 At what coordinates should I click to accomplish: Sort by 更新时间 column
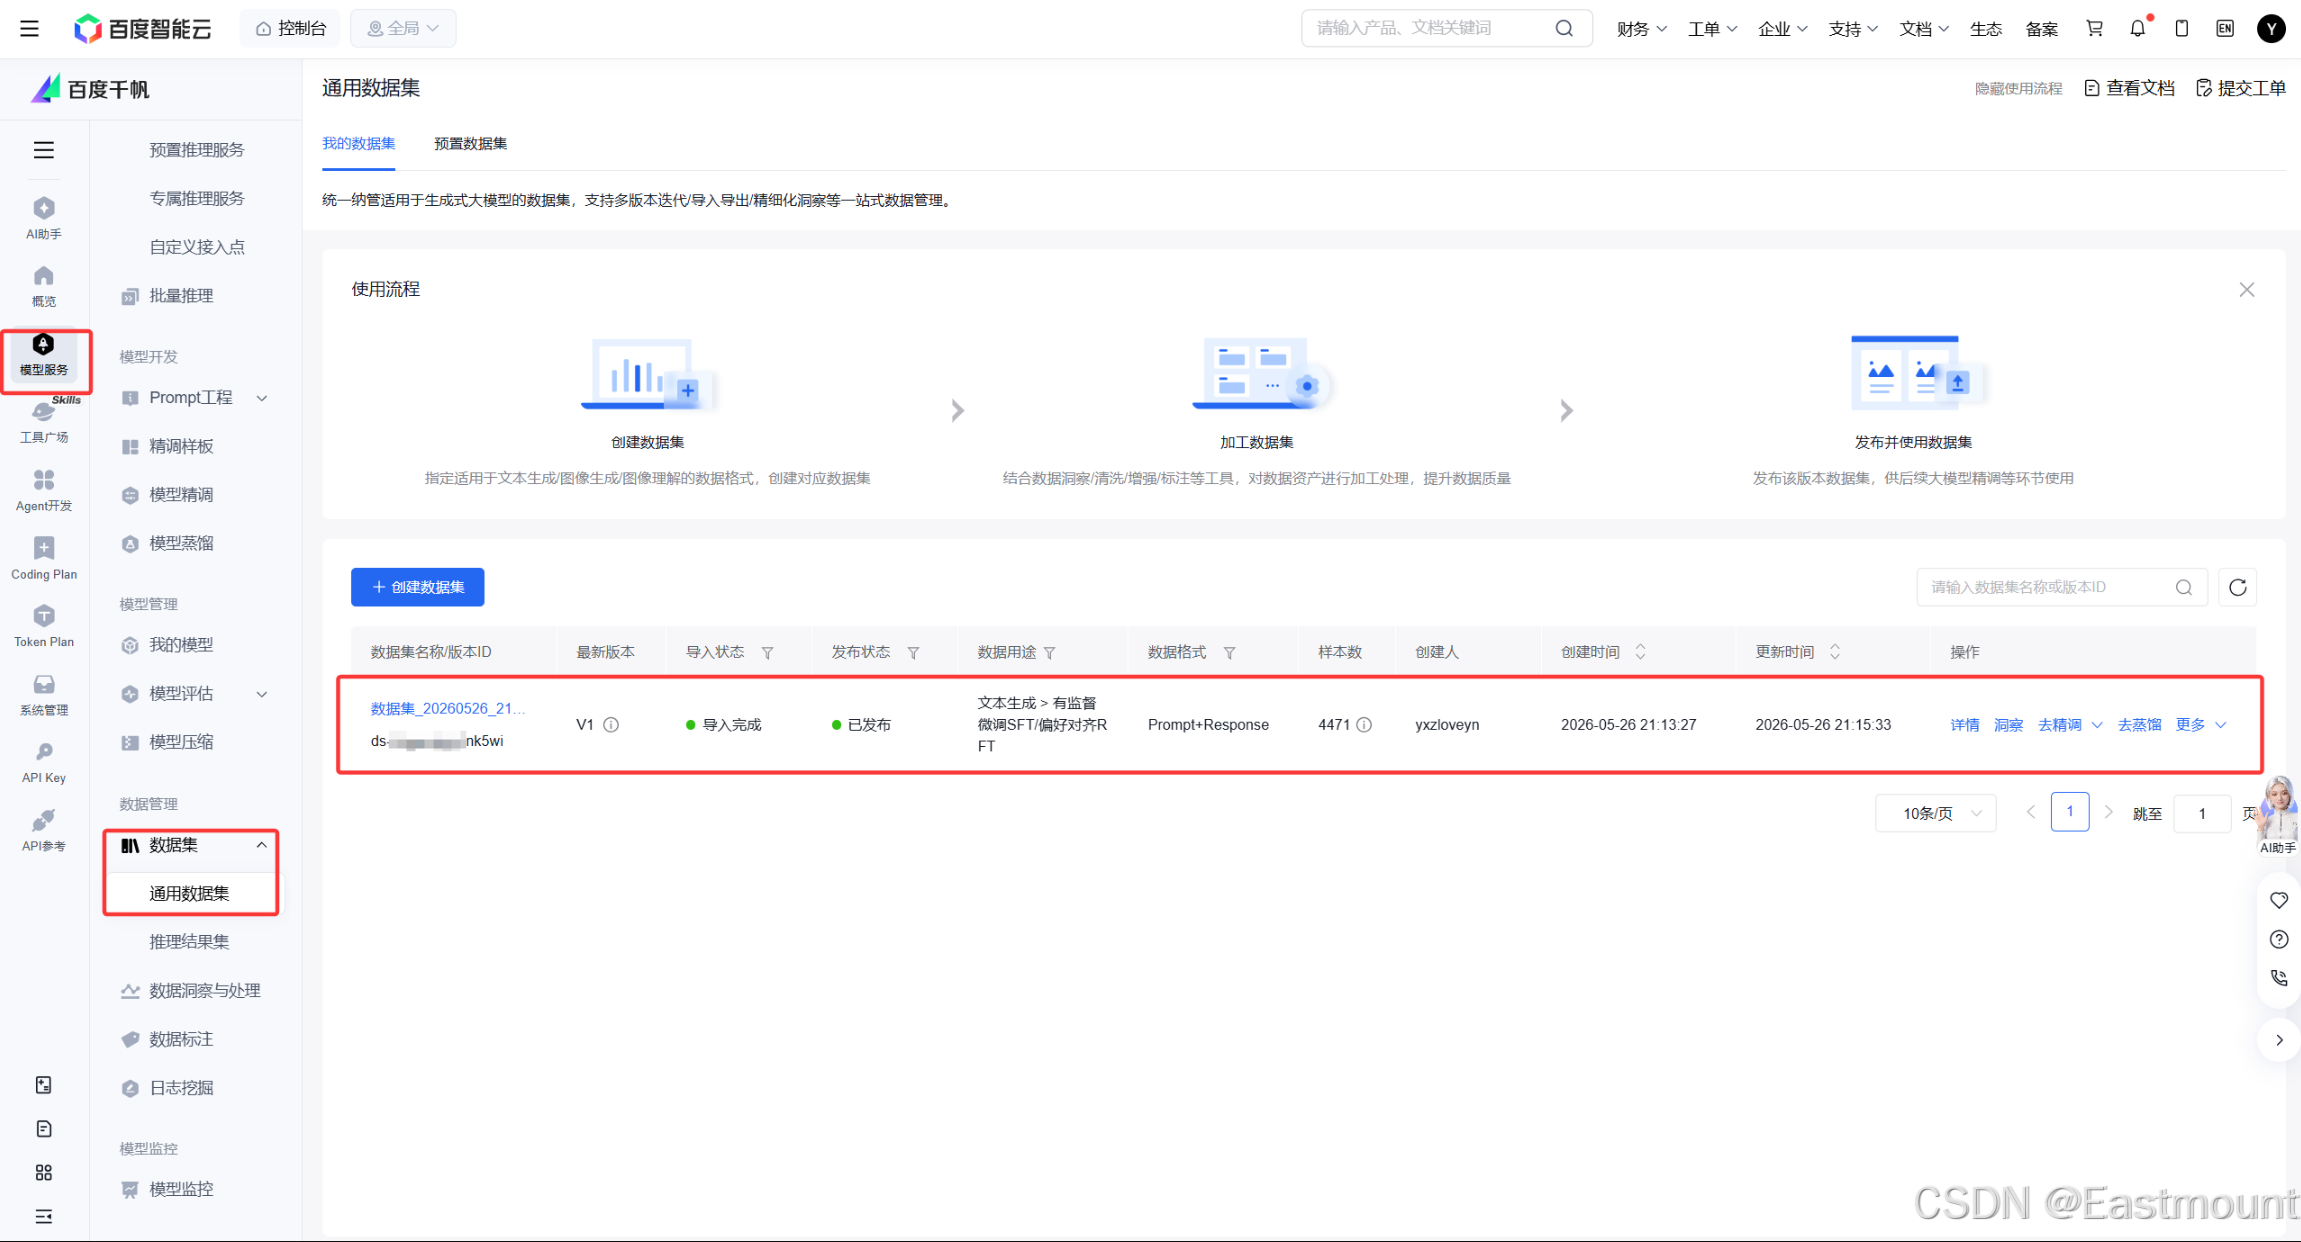coord(1834,652)
